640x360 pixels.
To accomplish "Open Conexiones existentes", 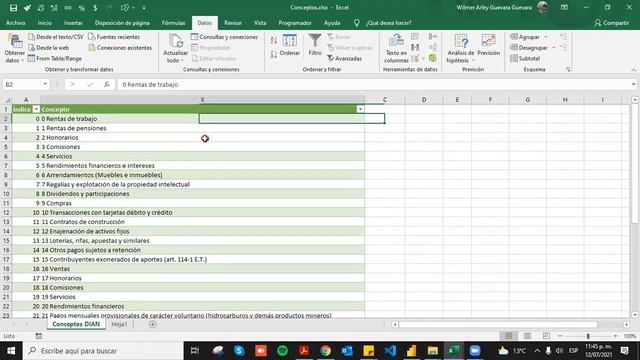I will click(120, 48).
